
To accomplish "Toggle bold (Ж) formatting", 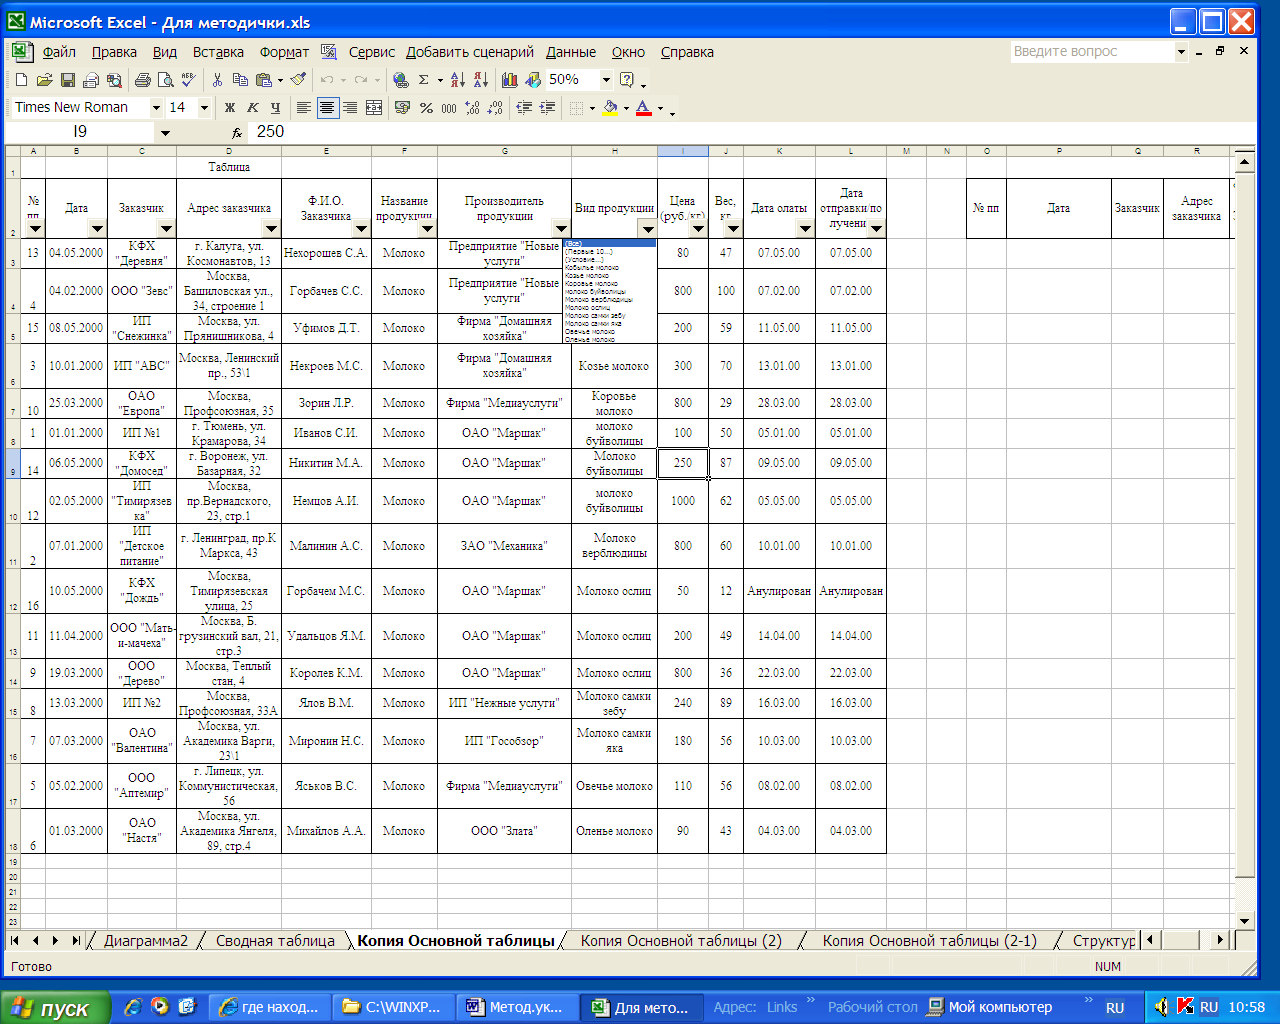I will point(230,107).
